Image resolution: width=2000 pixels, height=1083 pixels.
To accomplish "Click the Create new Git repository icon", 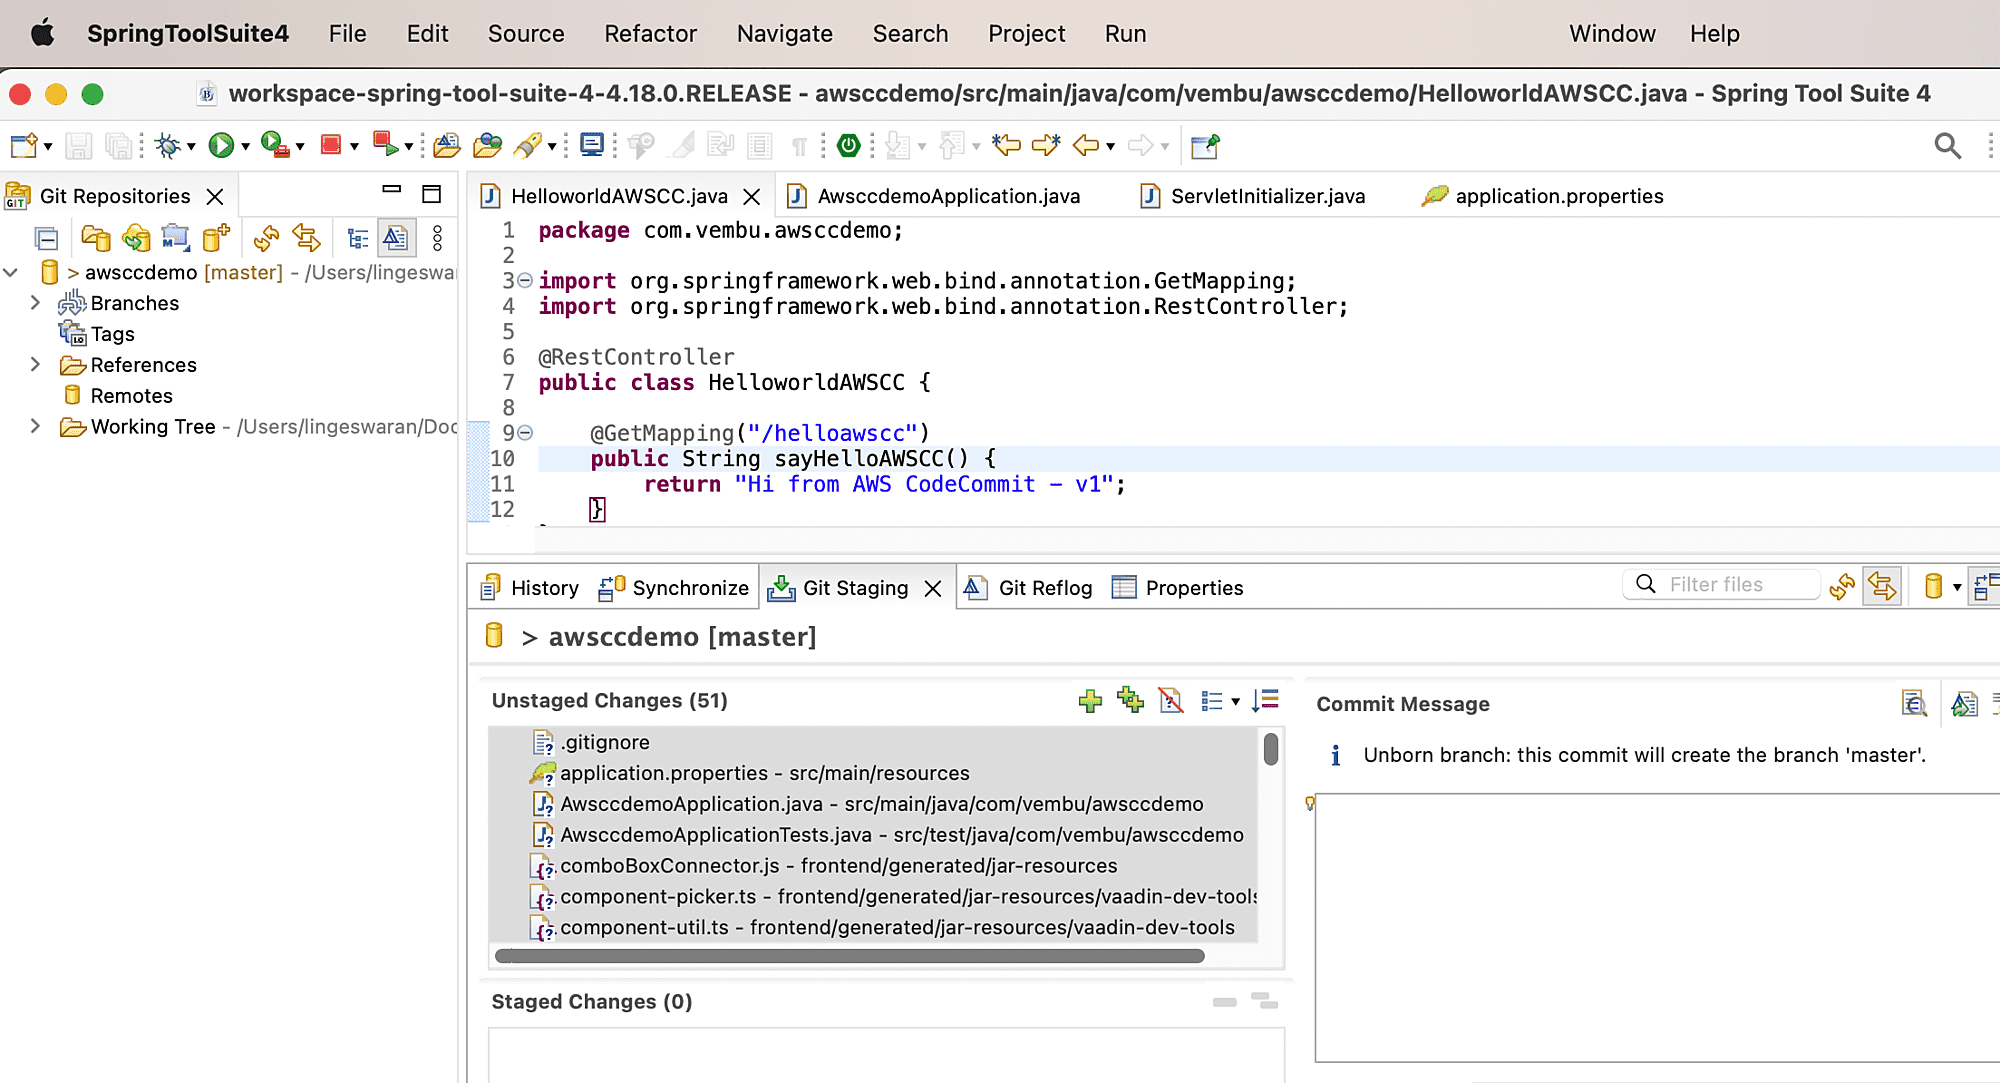I will [216, 238].
